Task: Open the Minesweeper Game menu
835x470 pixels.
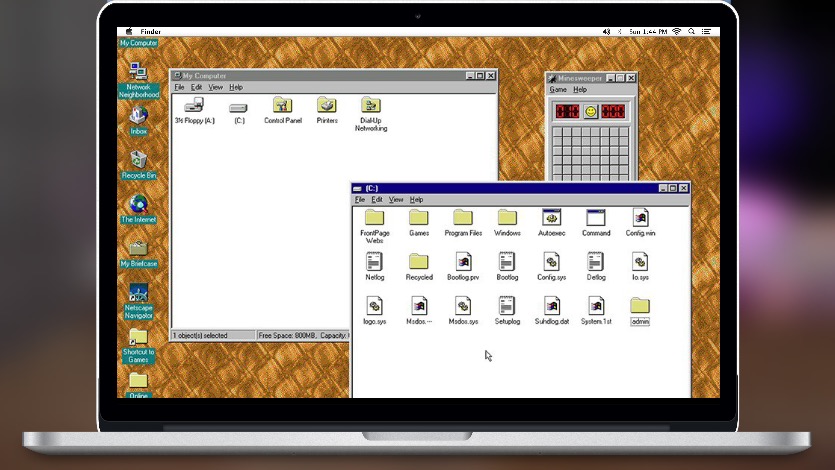Action: click(x=558, y=89)
